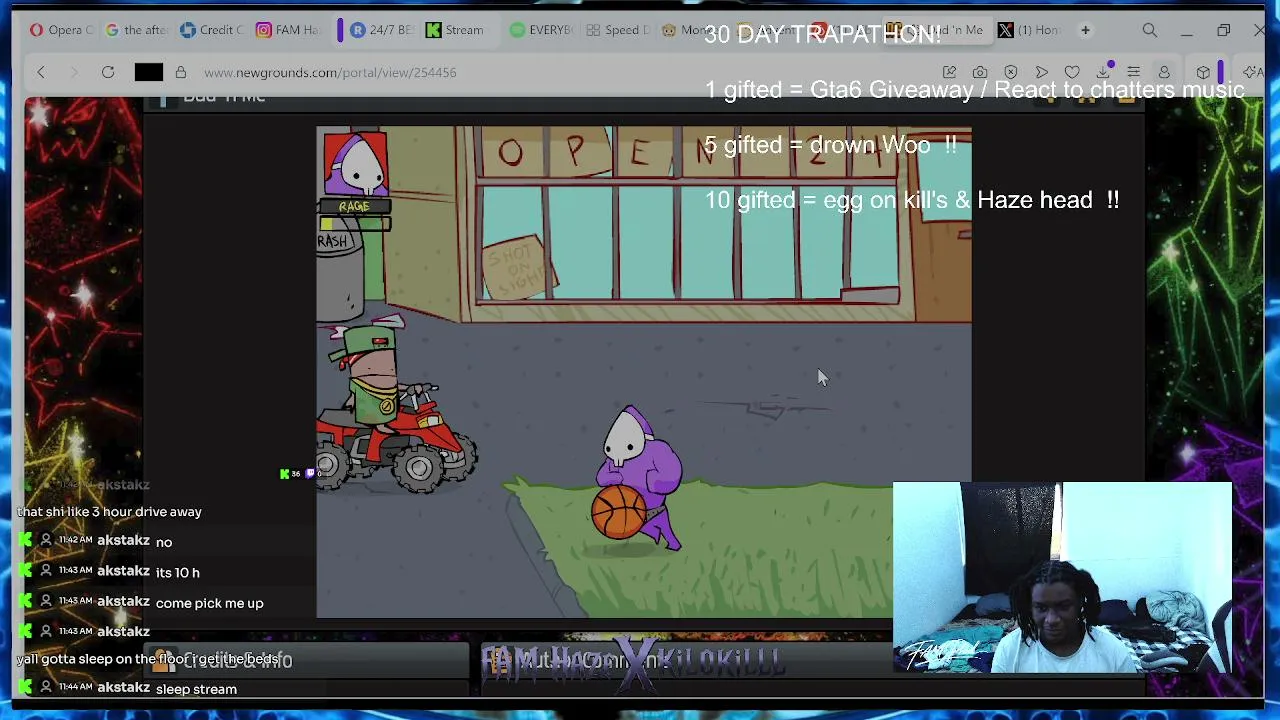Open the tab search magnifier
The image size is (1280, 720).
point(1150,30)
